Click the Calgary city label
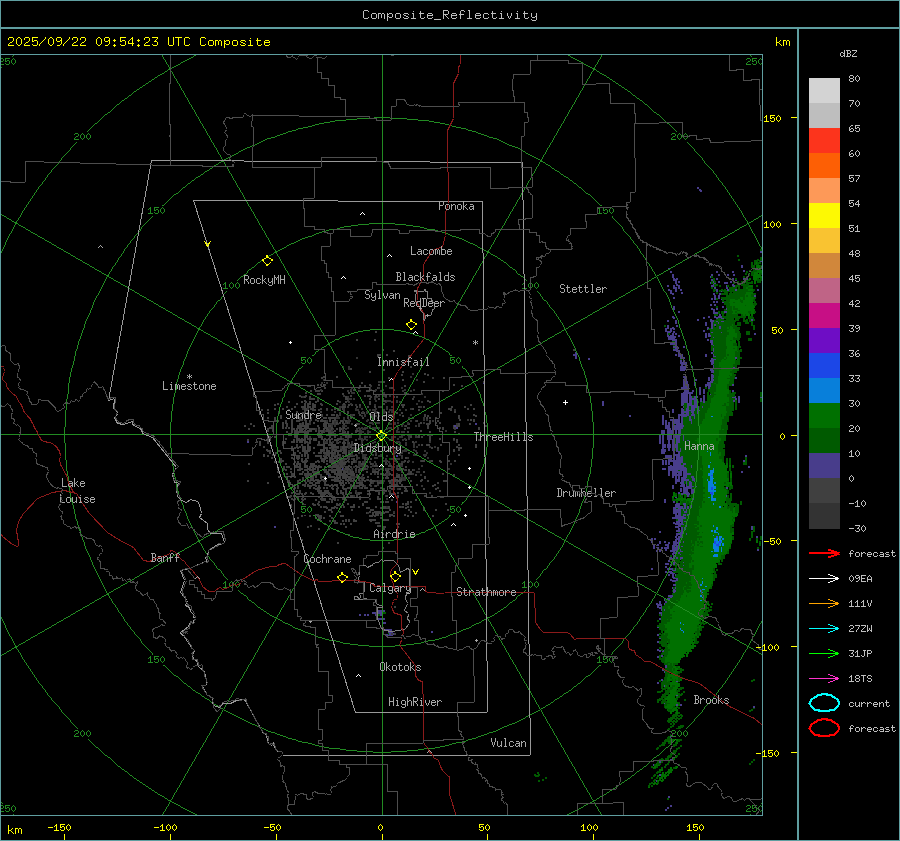900x841 pixels. click(389, 589)
